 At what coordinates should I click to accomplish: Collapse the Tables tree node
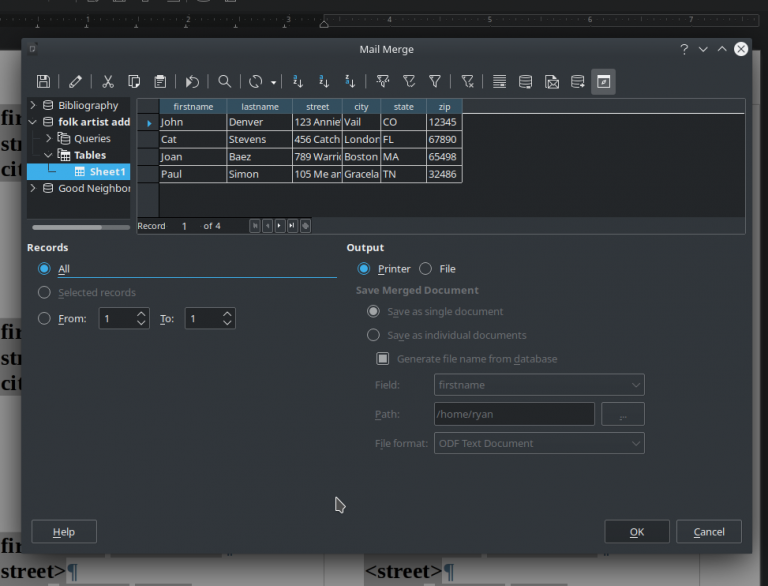[x=48, y=155]
